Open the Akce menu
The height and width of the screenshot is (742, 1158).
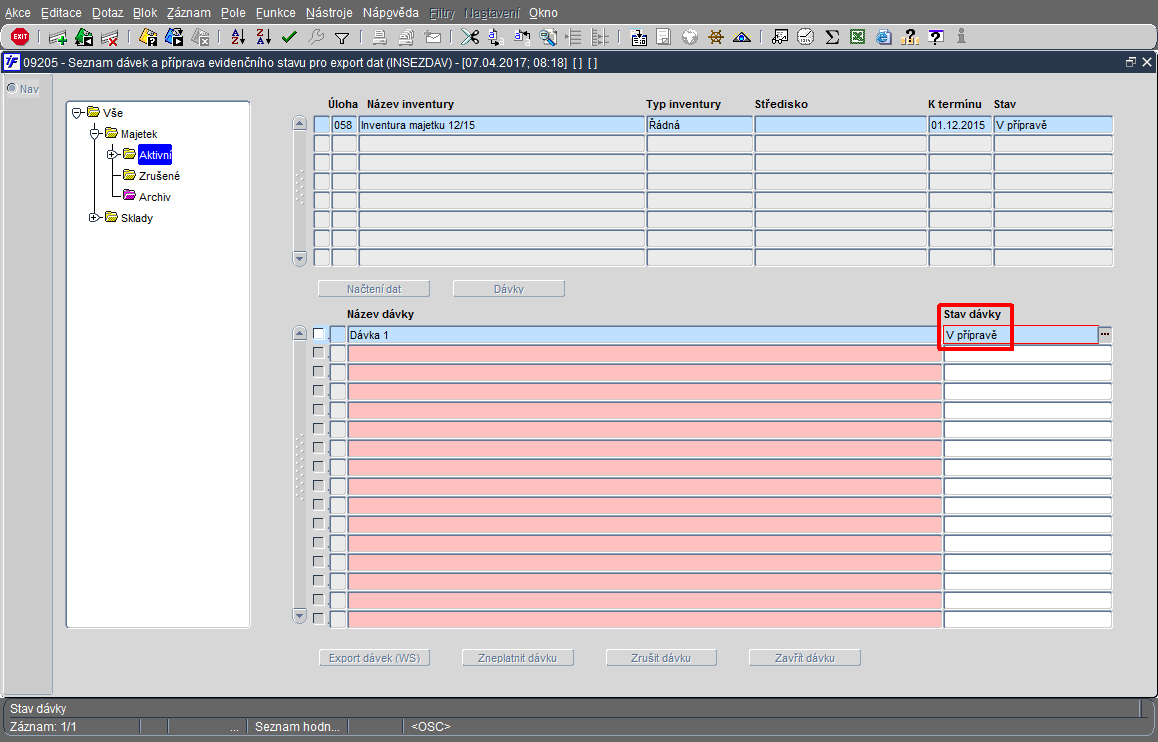tap(18, 13)
